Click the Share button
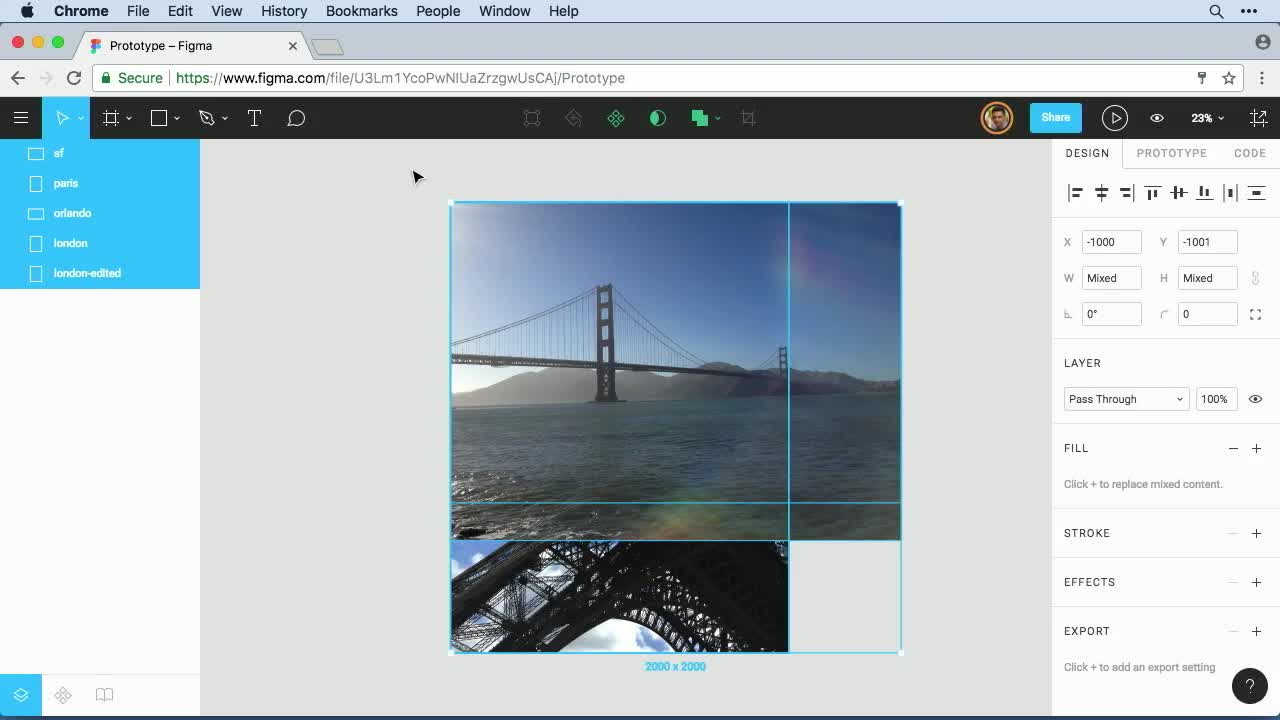This screenshot has width=1280, height=720. (1055, 117)
